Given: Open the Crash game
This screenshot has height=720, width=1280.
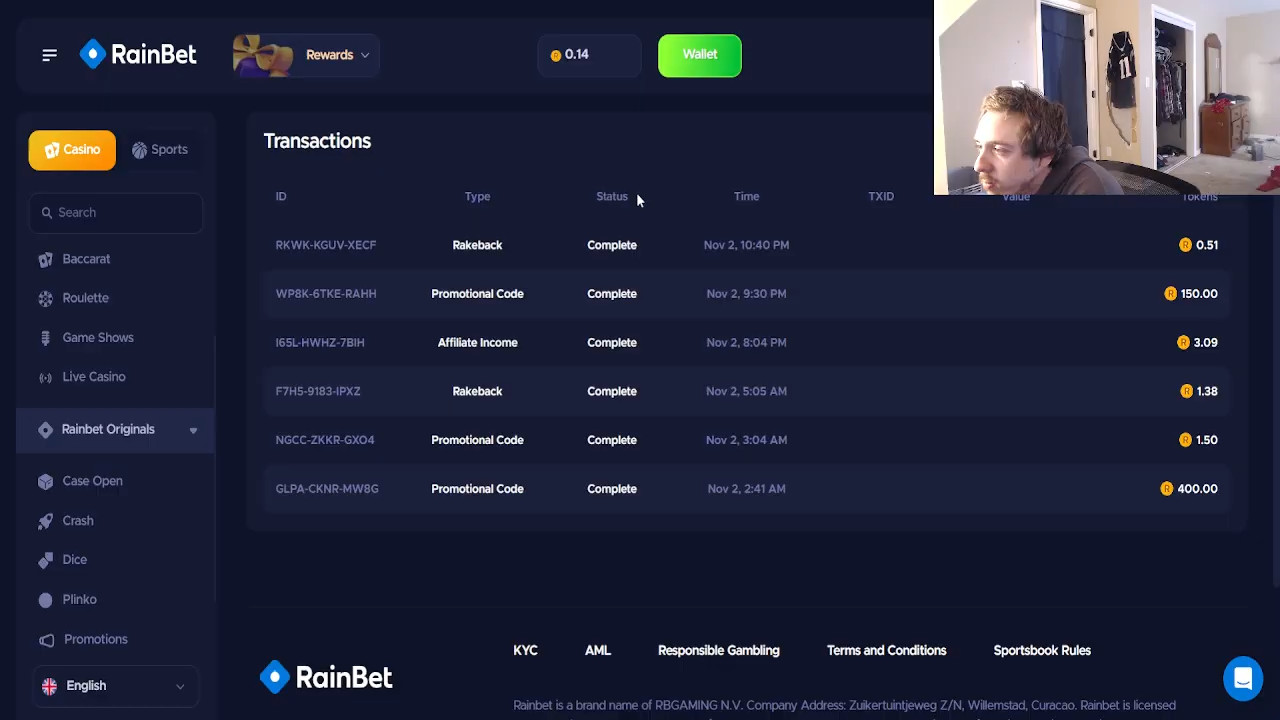Looking at the screenshot, I should coord(78,521).
